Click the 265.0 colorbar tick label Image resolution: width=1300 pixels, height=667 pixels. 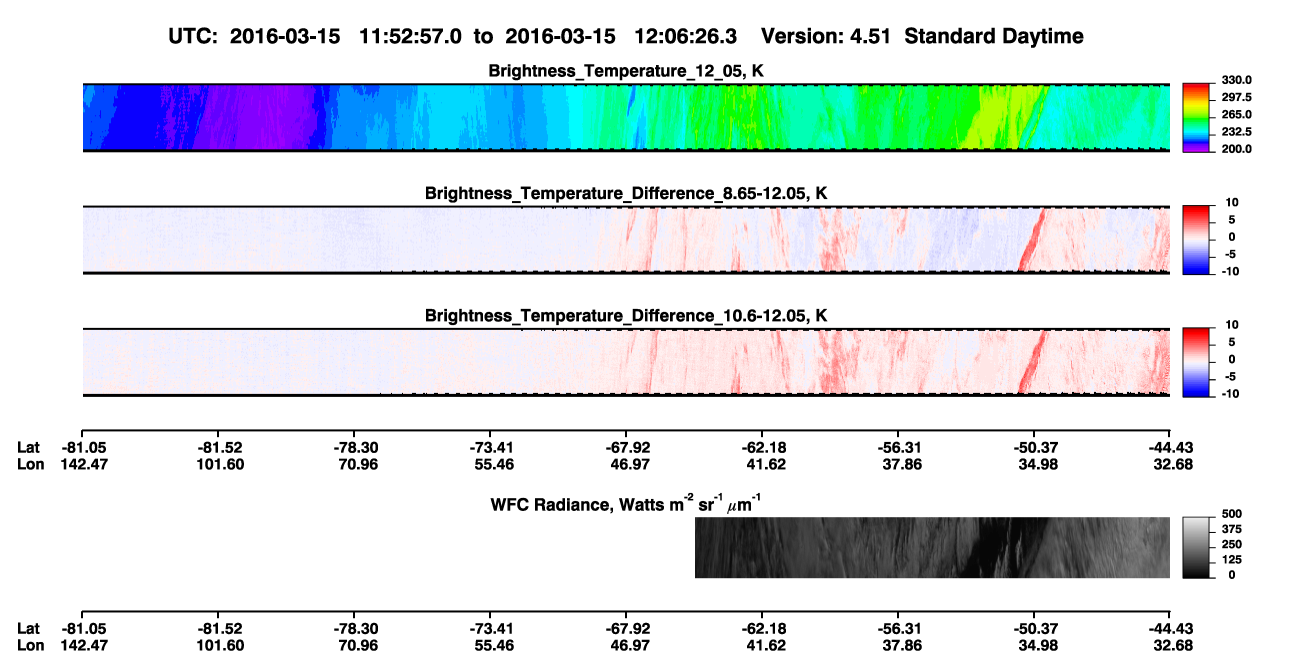1236,114
